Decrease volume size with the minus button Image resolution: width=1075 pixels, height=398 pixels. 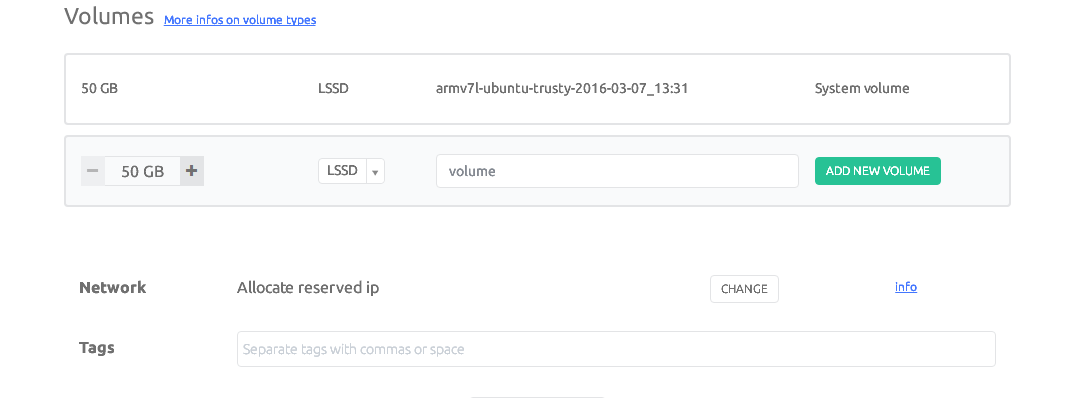pyautogui.click(x=93, y=171)
